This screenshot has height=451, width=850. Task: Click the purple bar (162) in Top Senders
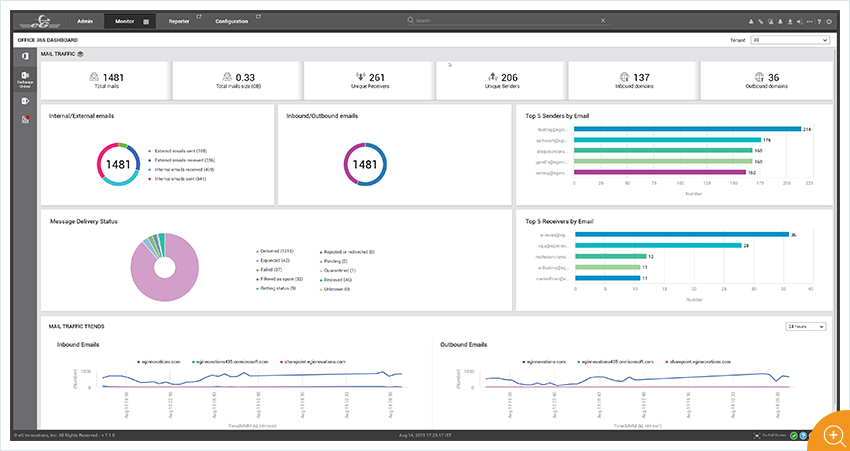coord(660,172)
